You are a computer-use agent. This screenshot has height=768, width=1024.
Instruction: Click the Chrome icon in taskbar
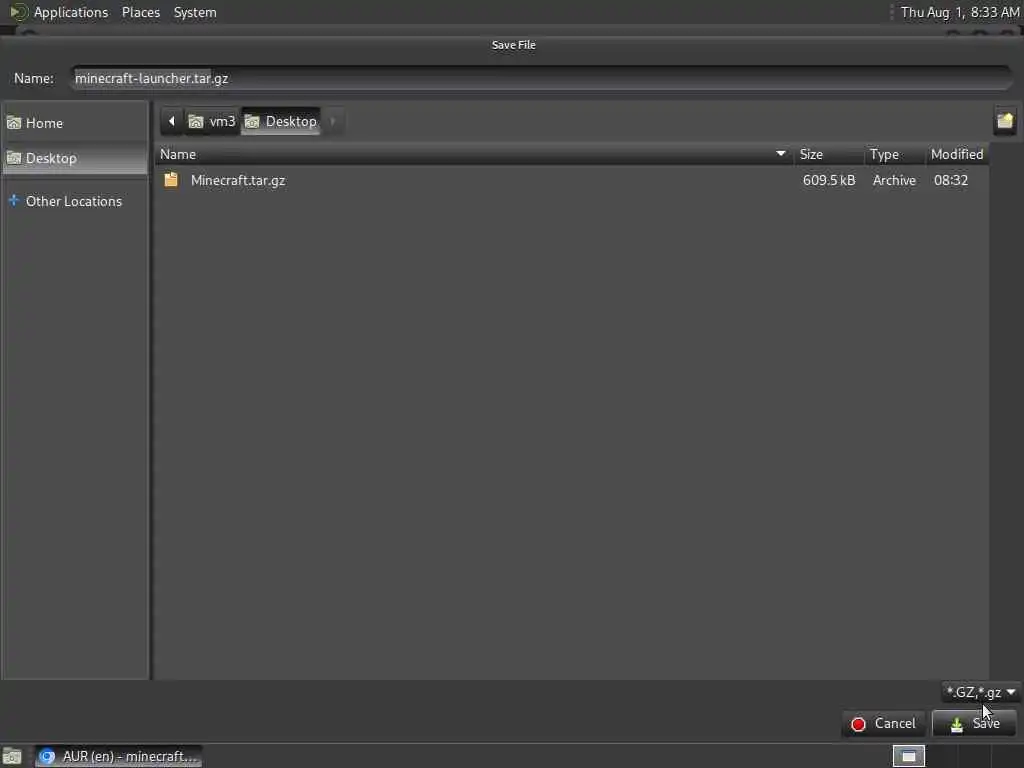tap(46, 756)
